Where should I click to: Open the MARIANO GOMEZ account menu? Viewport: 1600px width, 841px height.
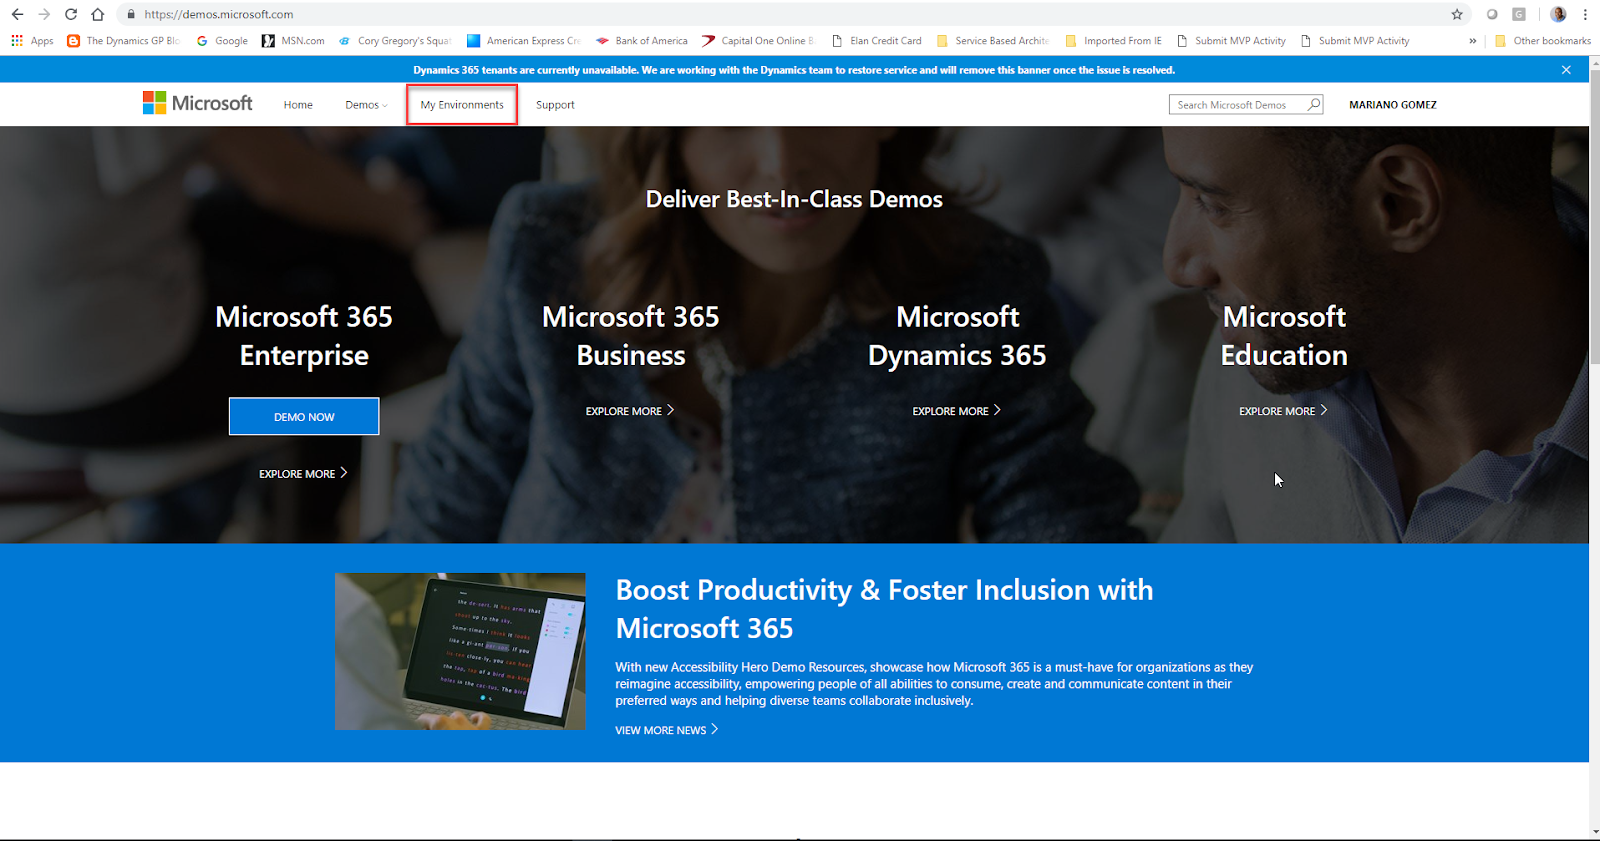pyautogui.click(x=1393, y=105)
